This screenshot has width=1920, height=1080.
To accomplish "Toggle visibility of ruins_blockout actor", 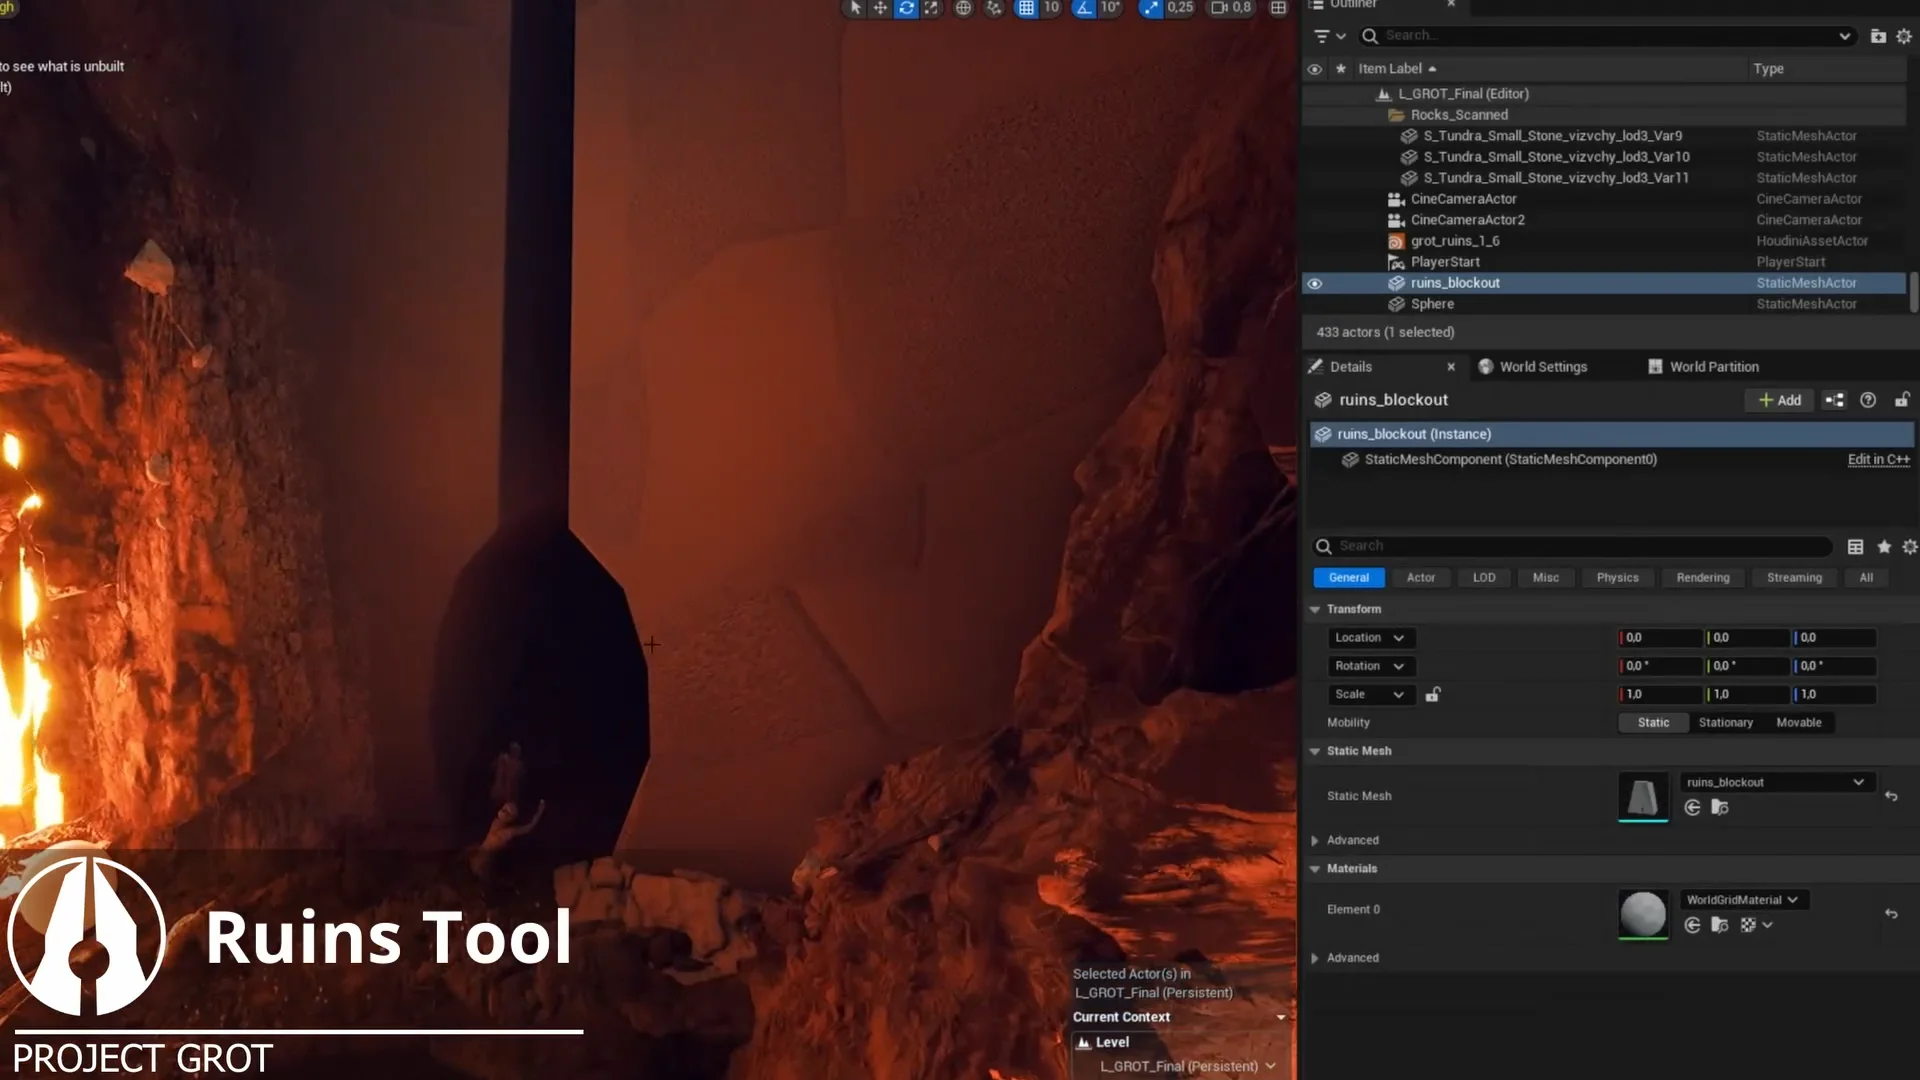I will tap(1315, 283).
